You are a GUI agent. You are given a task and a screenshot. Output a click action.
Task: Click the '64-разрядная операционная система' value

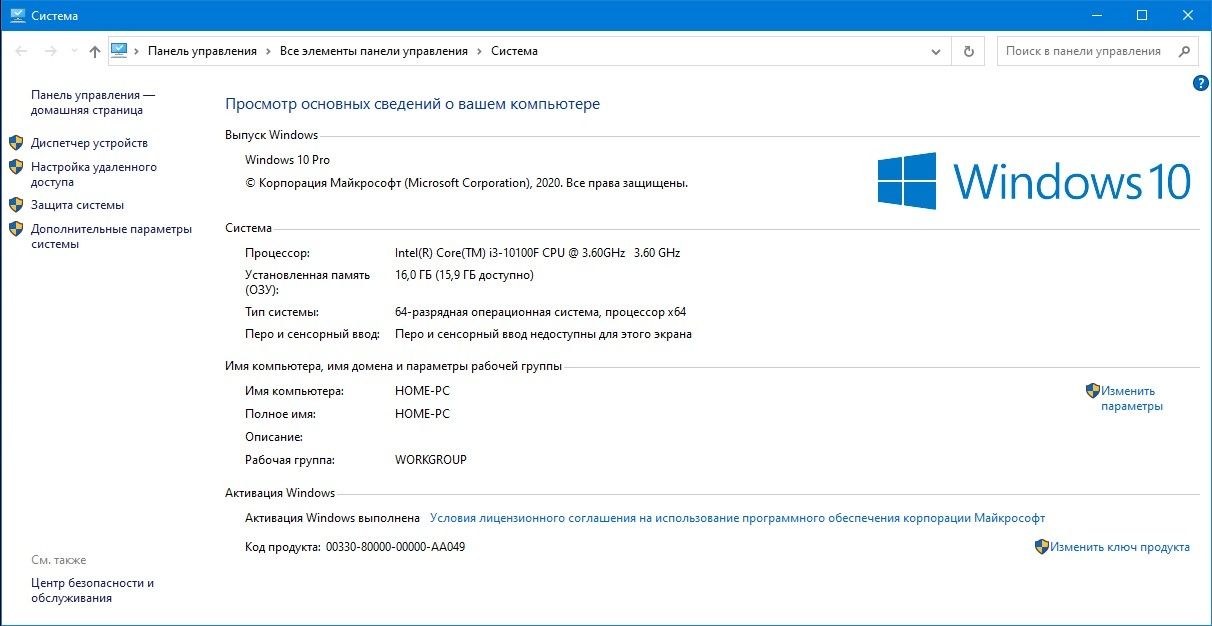[540, 312]
